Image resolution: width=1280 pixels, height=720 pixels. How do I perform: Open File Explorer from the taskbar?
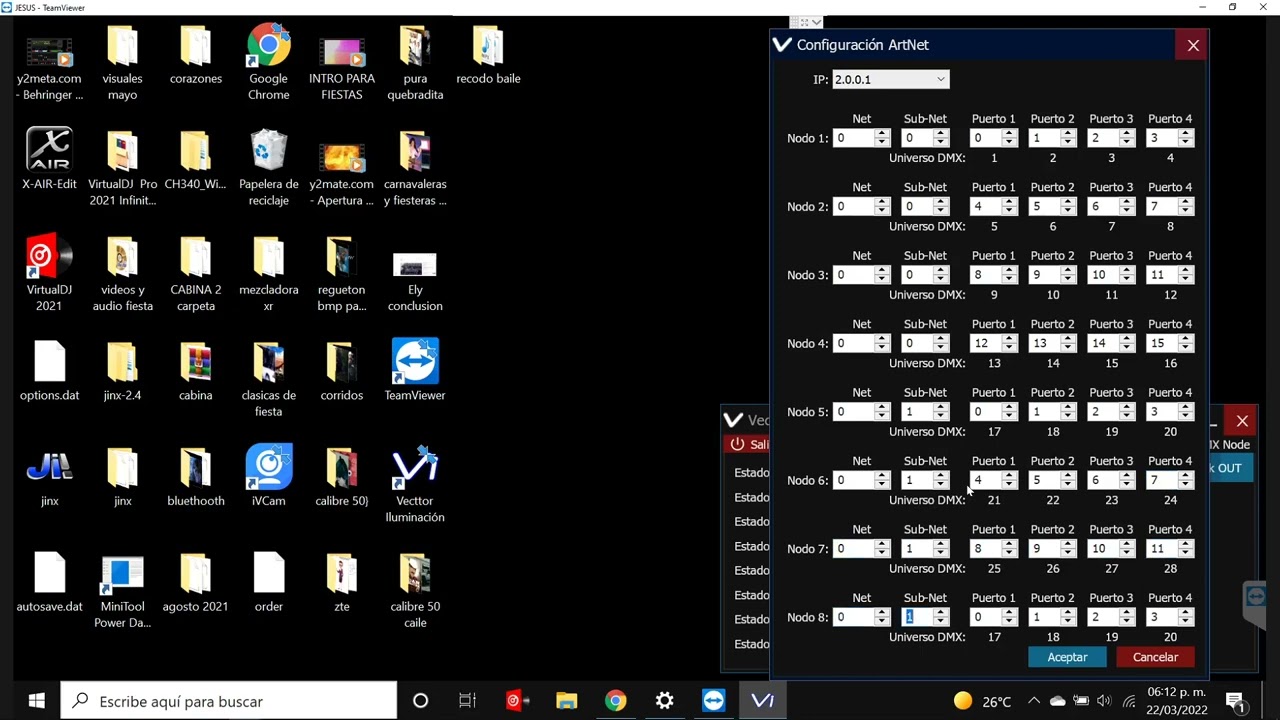point(566,701)
